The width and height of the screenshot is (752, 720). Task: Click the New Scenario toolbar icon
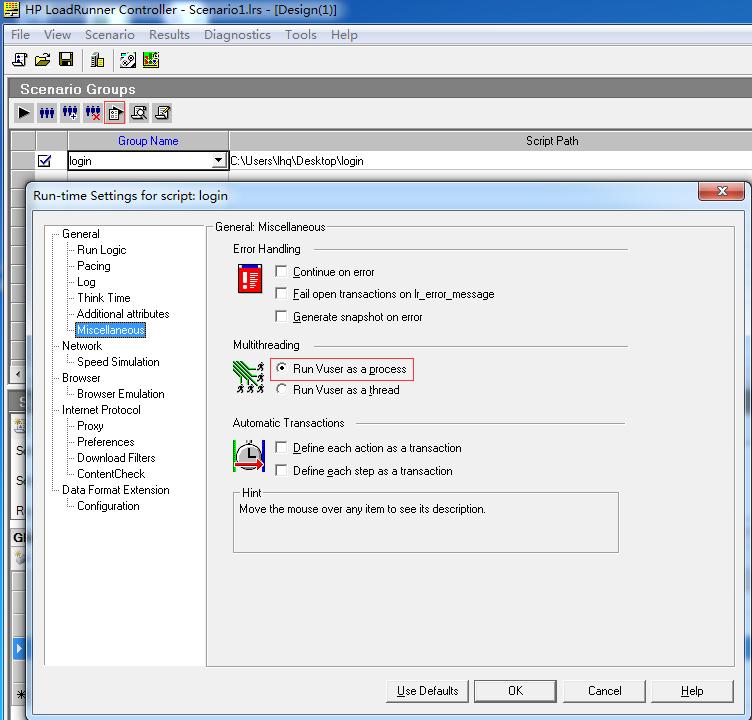coord(19,60)
